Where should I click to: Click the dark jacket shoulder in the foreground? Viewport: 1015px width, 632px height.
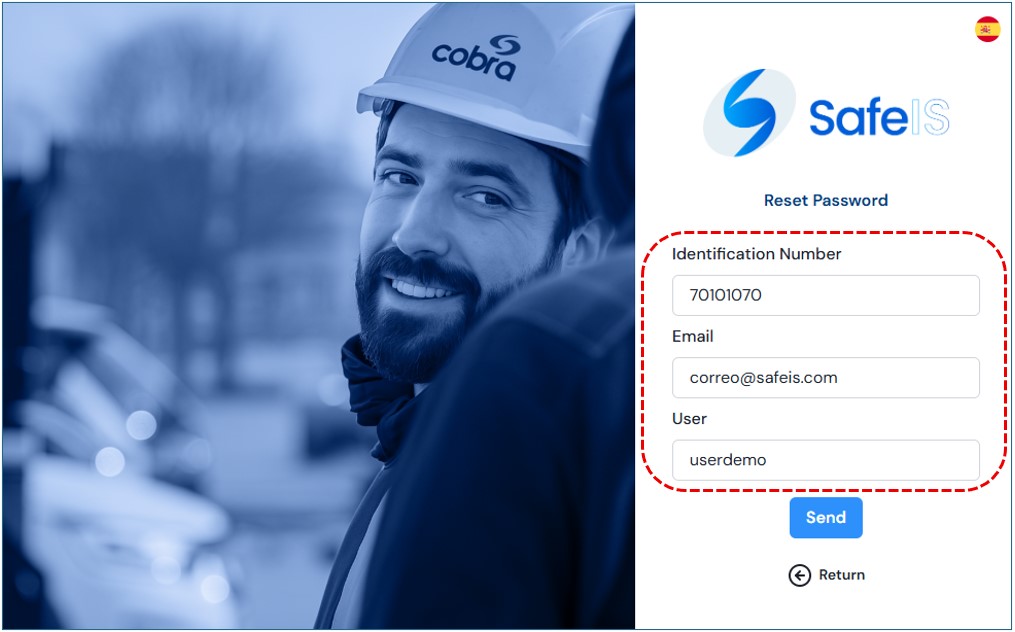pos(518,453)
